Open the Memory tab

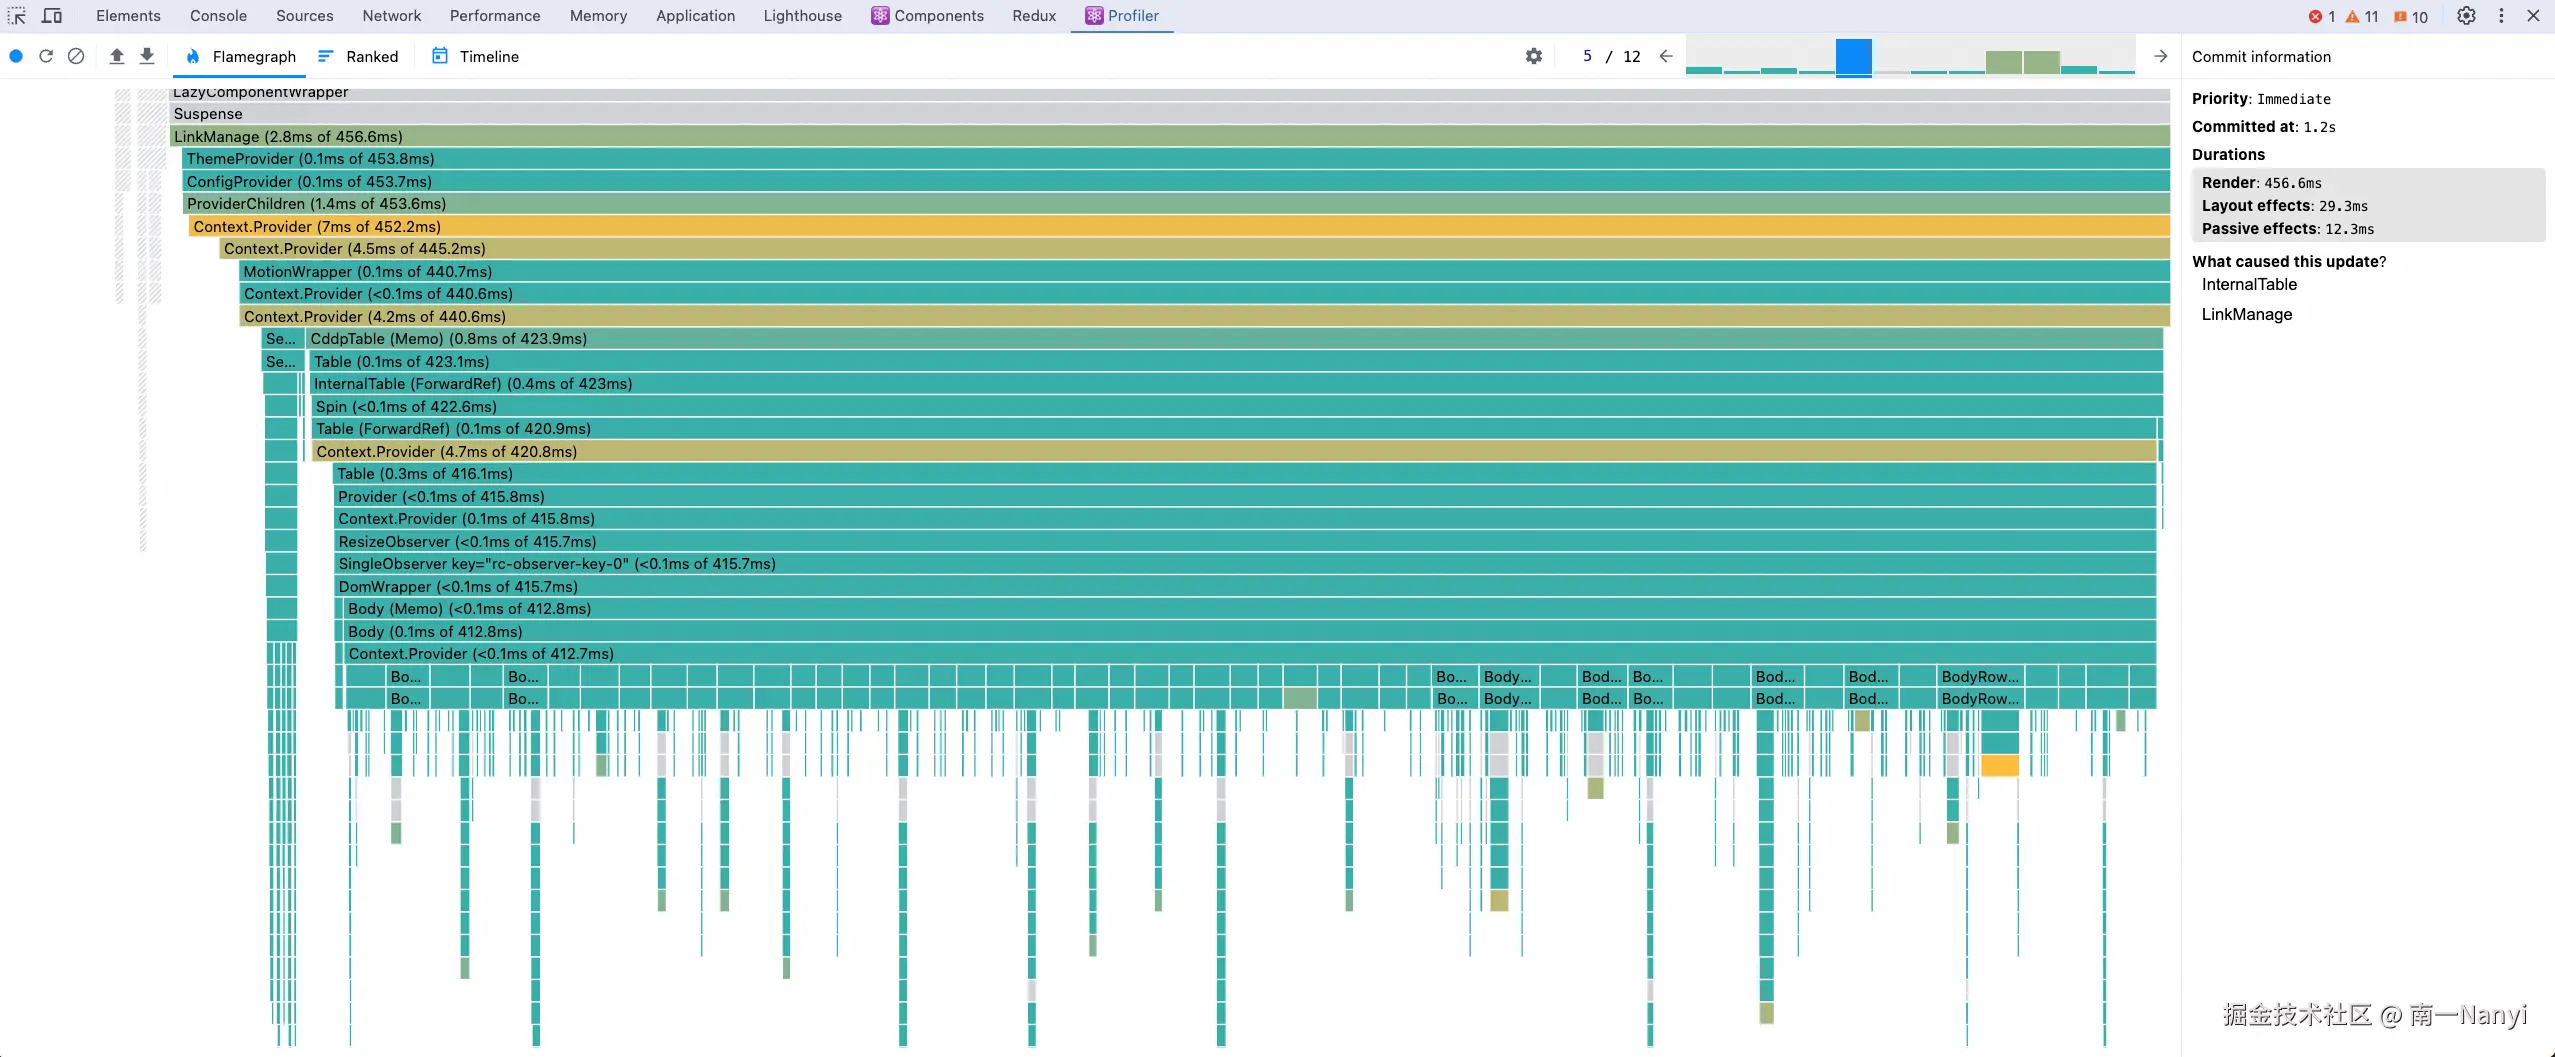click(x=598, y=16)
